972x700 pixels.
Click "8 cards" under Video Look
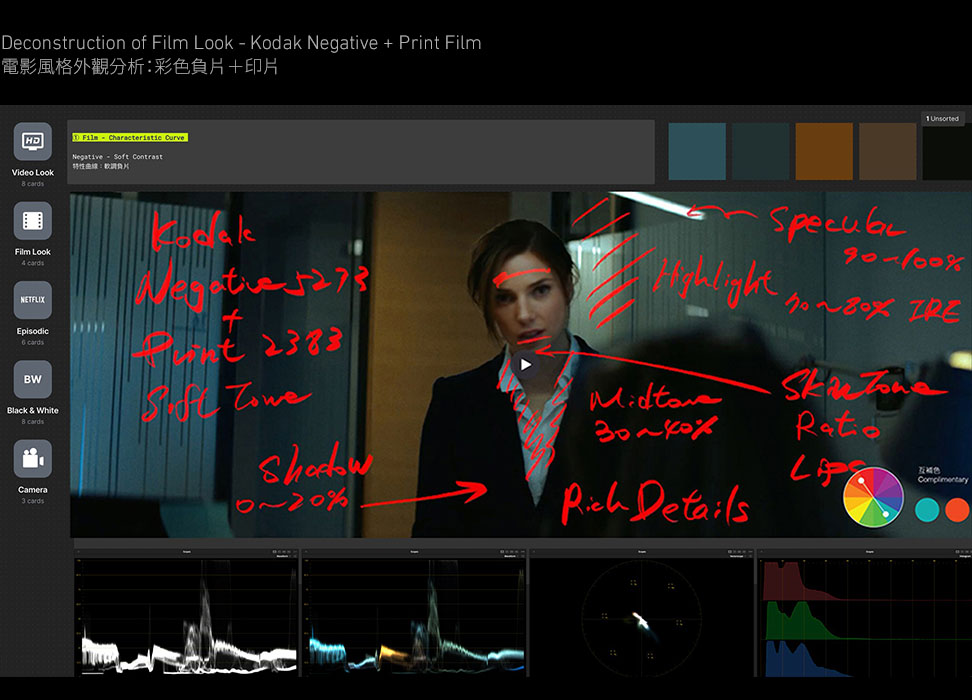pos(33,184)
